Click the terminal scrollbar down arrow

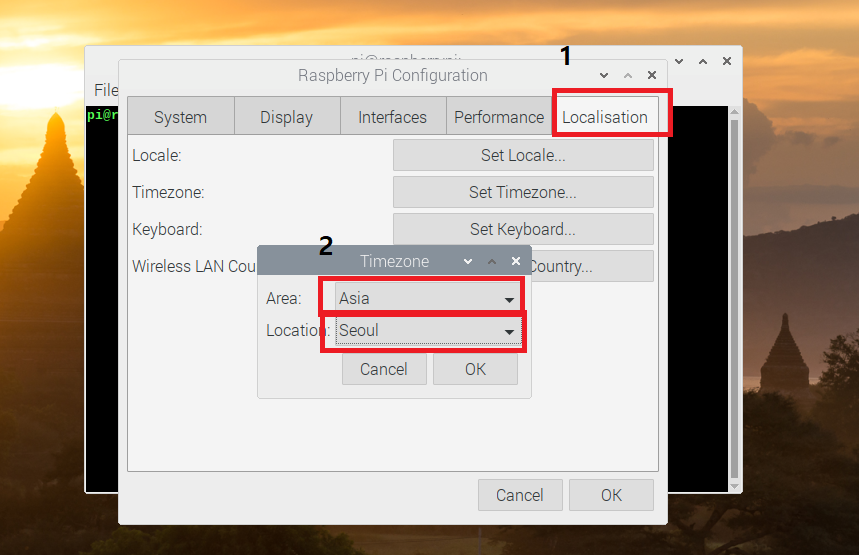tap(735, 487)
